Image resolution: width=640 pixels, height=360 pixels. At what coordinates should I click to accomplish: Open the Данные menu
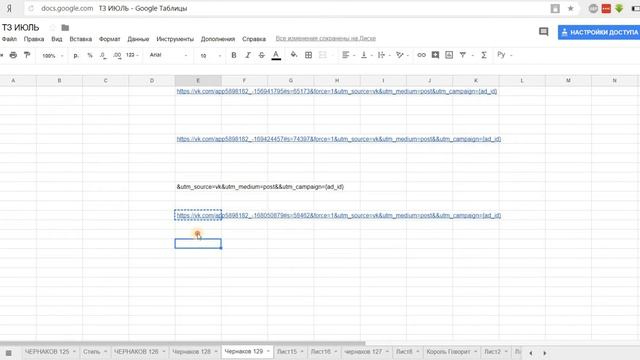[138, 39]
